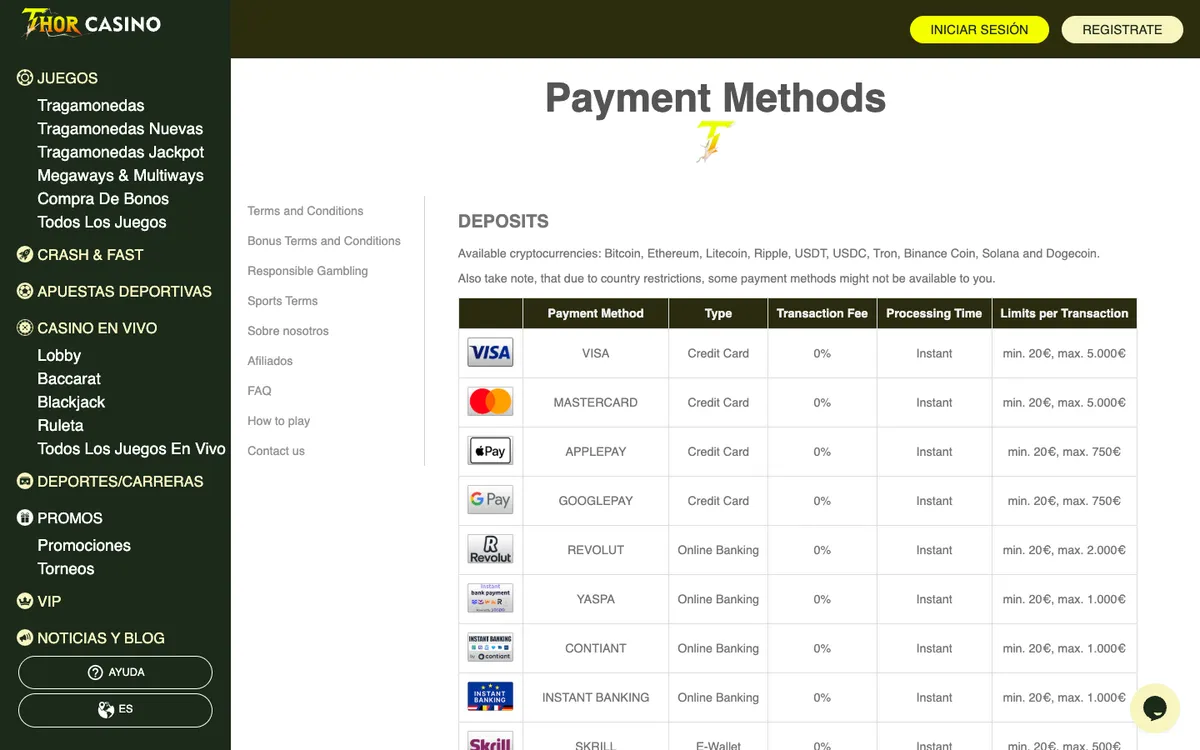
Task: Open JUEGOS menu section
Action: point(67,78)
